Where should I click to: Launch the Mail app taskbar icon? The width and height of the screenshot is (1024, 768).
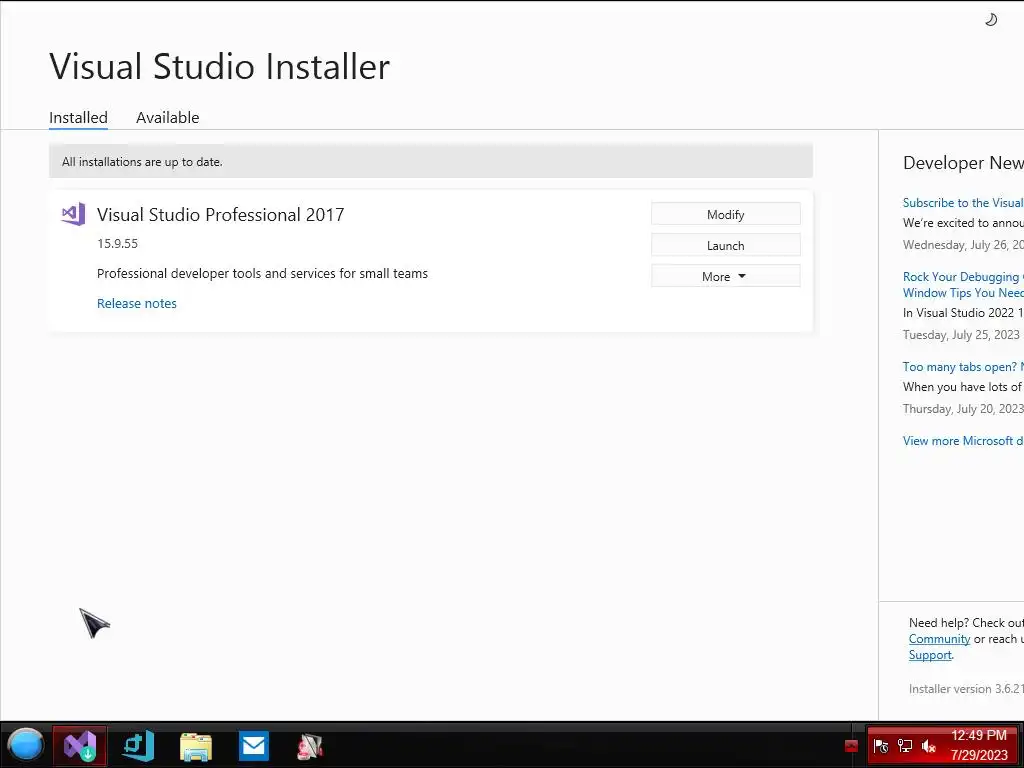[x=253, y=746]
